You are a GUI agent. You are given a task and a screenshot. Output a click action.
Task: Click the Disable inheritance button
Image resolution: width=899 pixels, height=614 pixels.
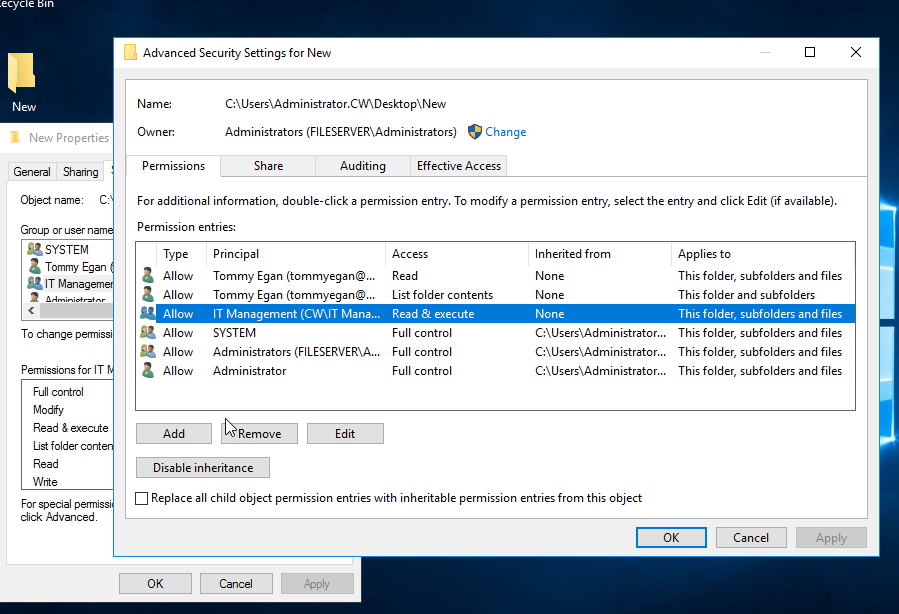[203, 468]
